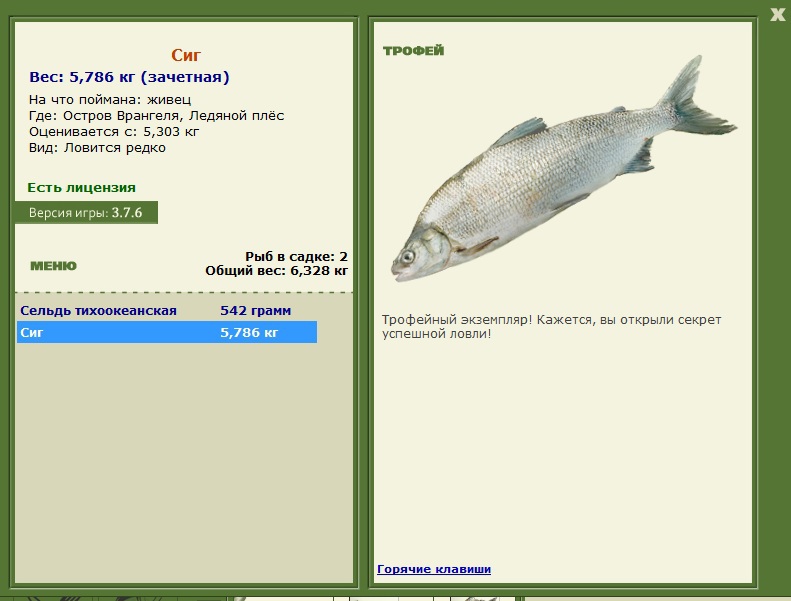The image size is (791, 601).
Task: Open the МЕНЮ menu
Action: 53,266
